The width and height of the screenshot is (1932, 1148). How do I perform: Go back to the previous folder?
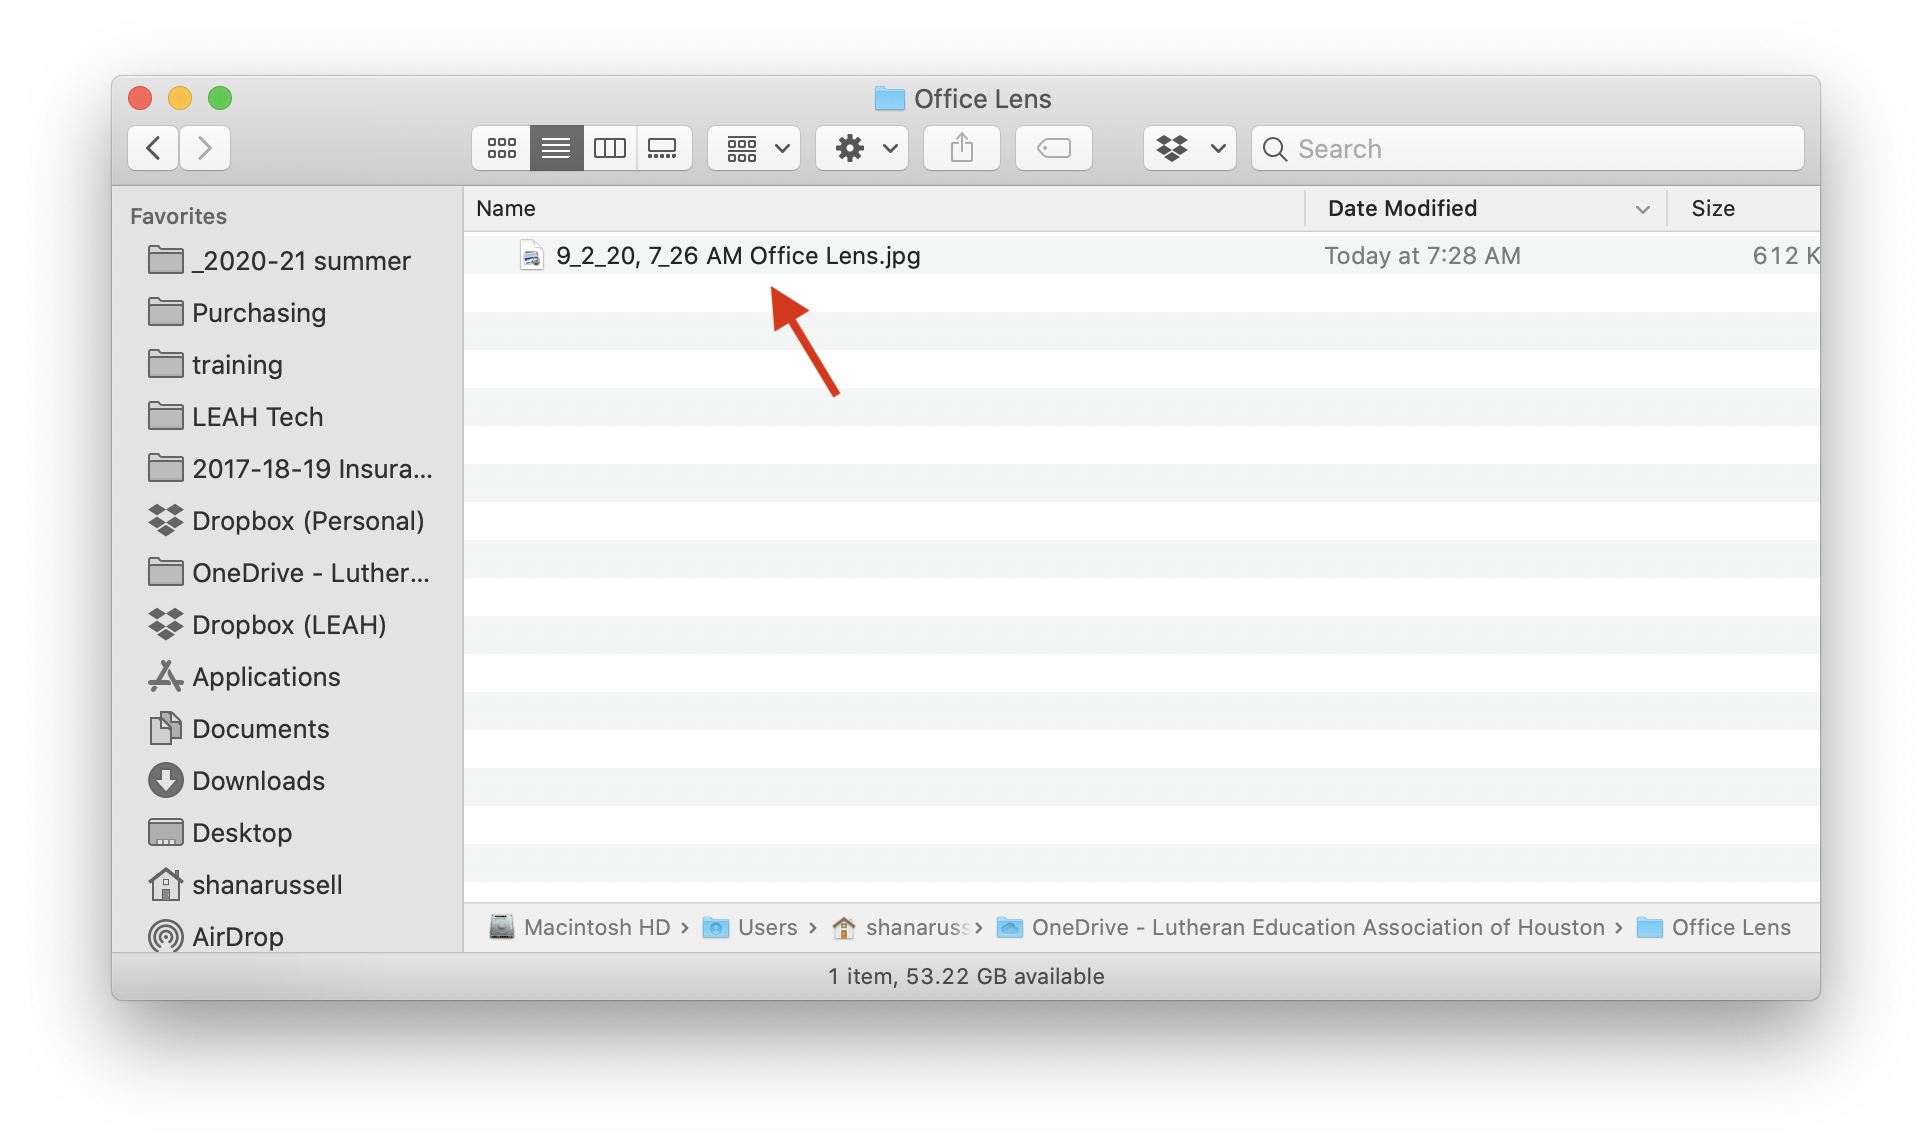click(153, 148)
